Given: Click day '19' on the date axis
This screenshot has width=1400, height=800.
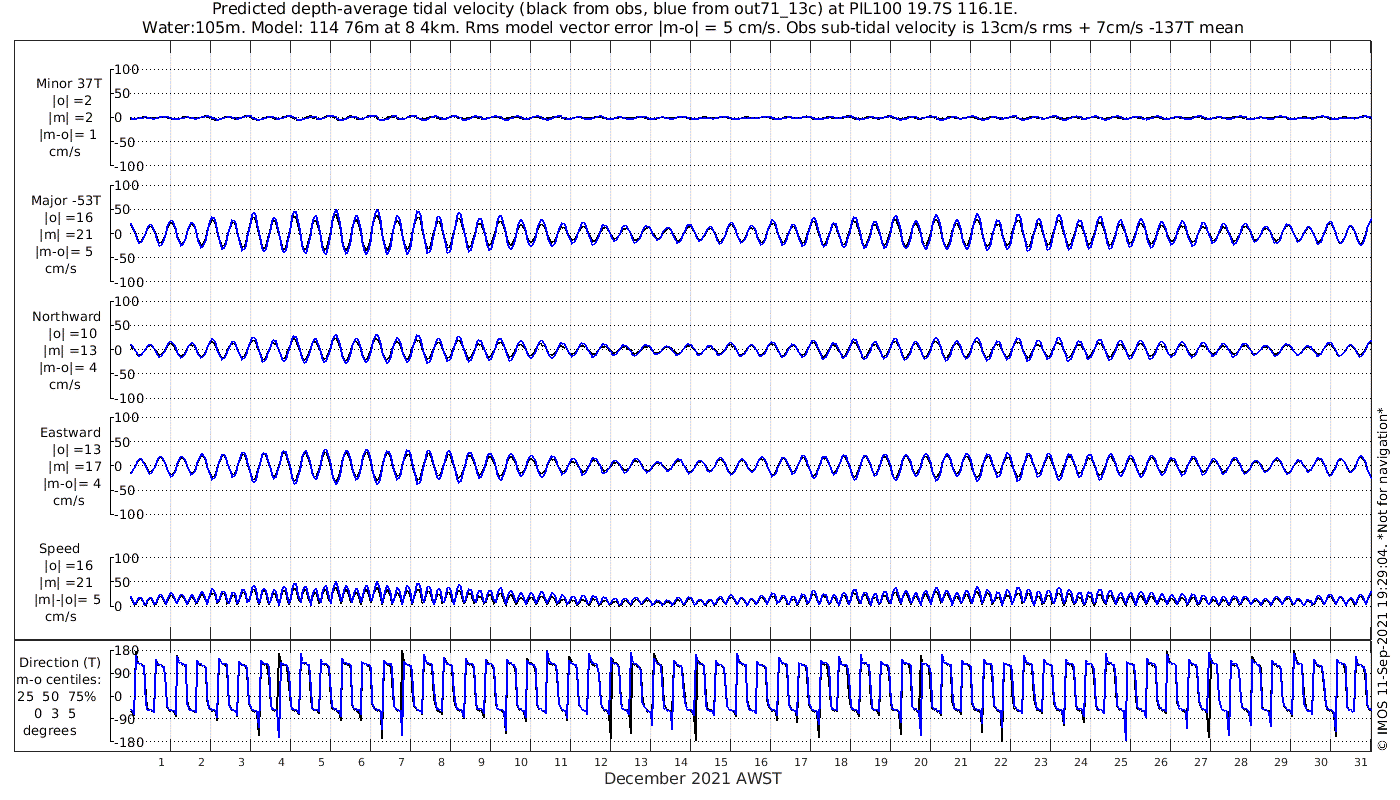Looking at the screenshot, I should [x=880, y=762].
